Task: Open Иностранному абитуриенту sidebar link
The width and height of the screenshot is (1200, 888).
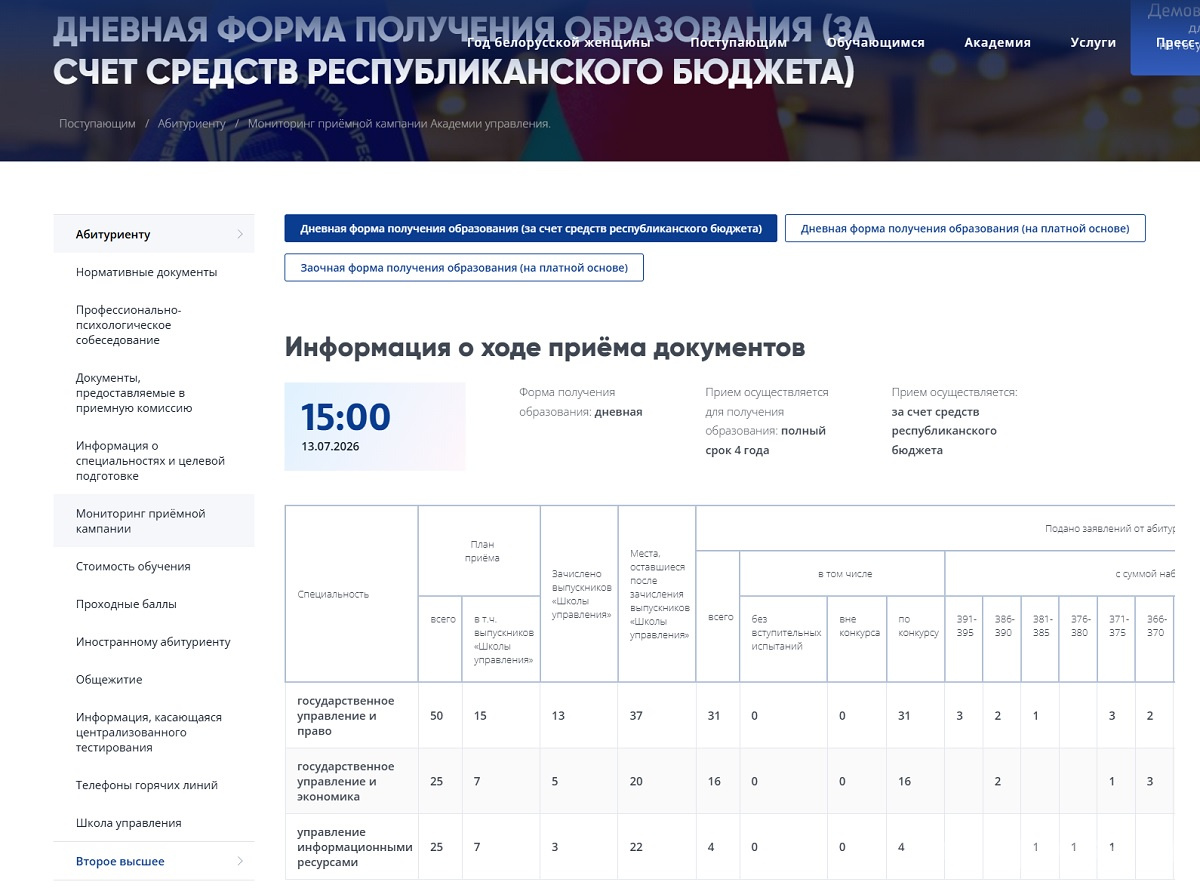Action: [153, 642]
